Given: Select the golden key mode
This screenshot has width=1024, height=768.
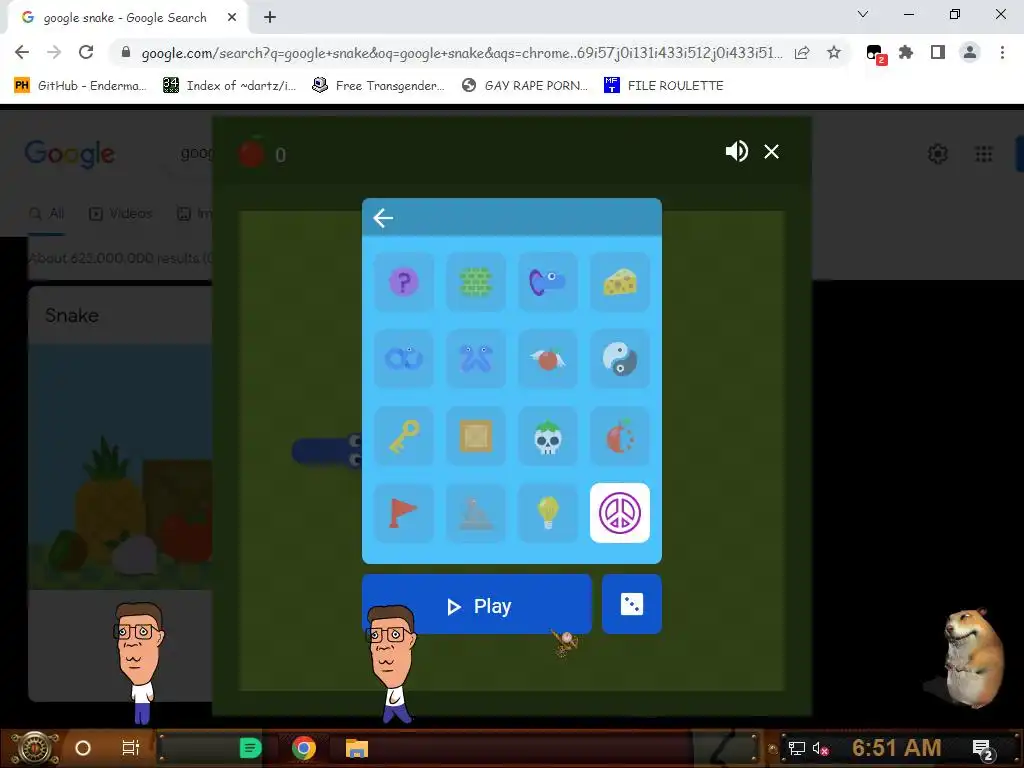Looking at the screenshot, I should pyautogui.click(x=404, y=436).
